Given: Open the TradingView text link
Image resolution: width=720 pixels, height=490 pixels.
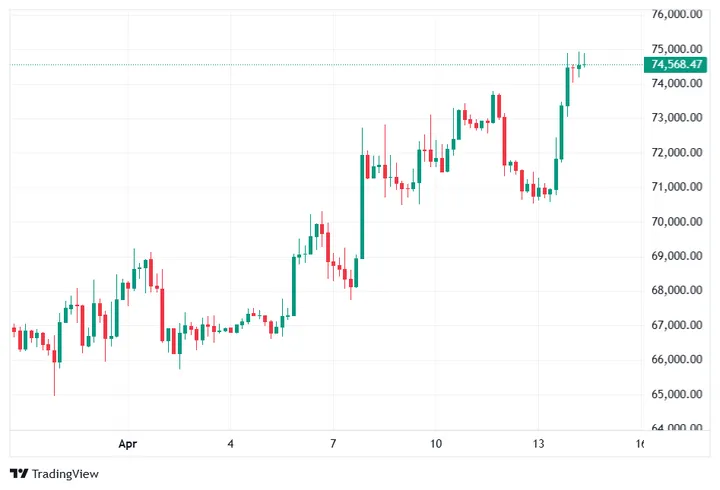Looking at the screenshot, I should point(57,473).
